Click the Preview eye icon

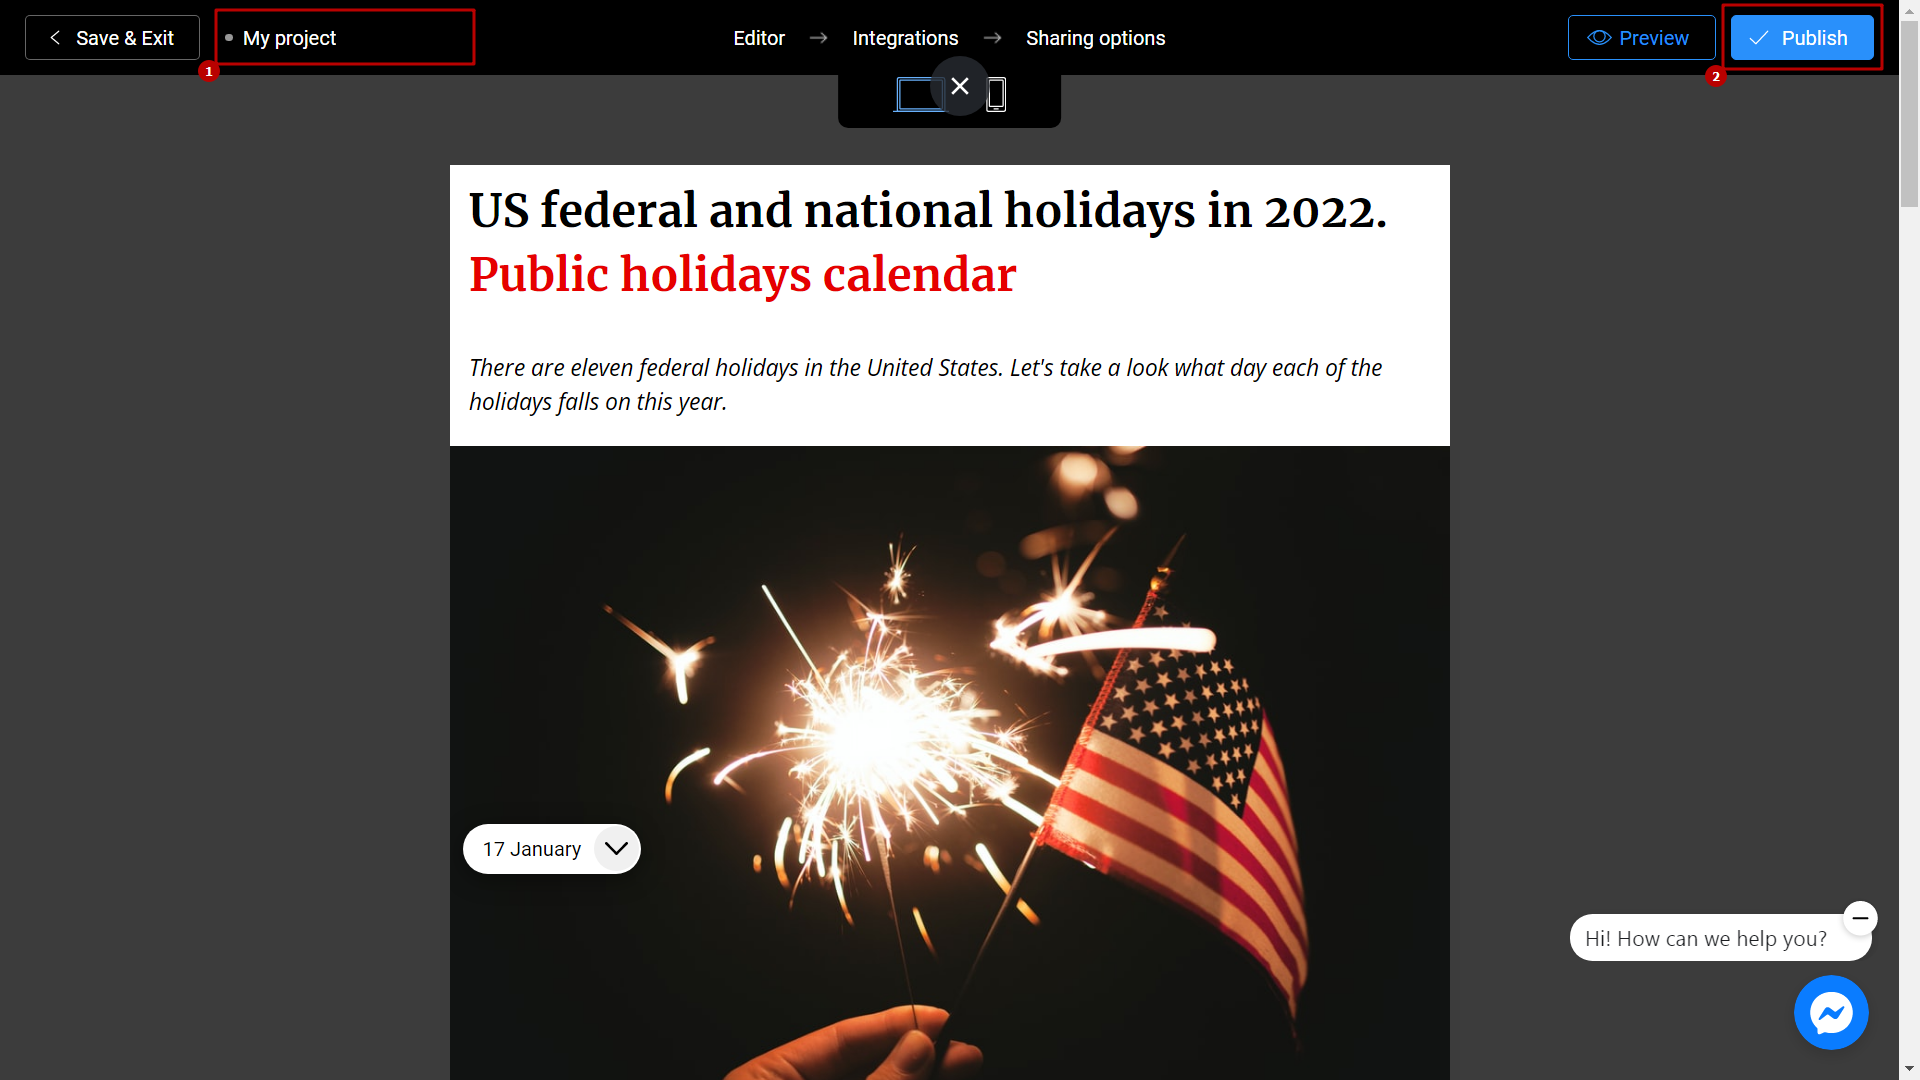[x=1598, y=37]
